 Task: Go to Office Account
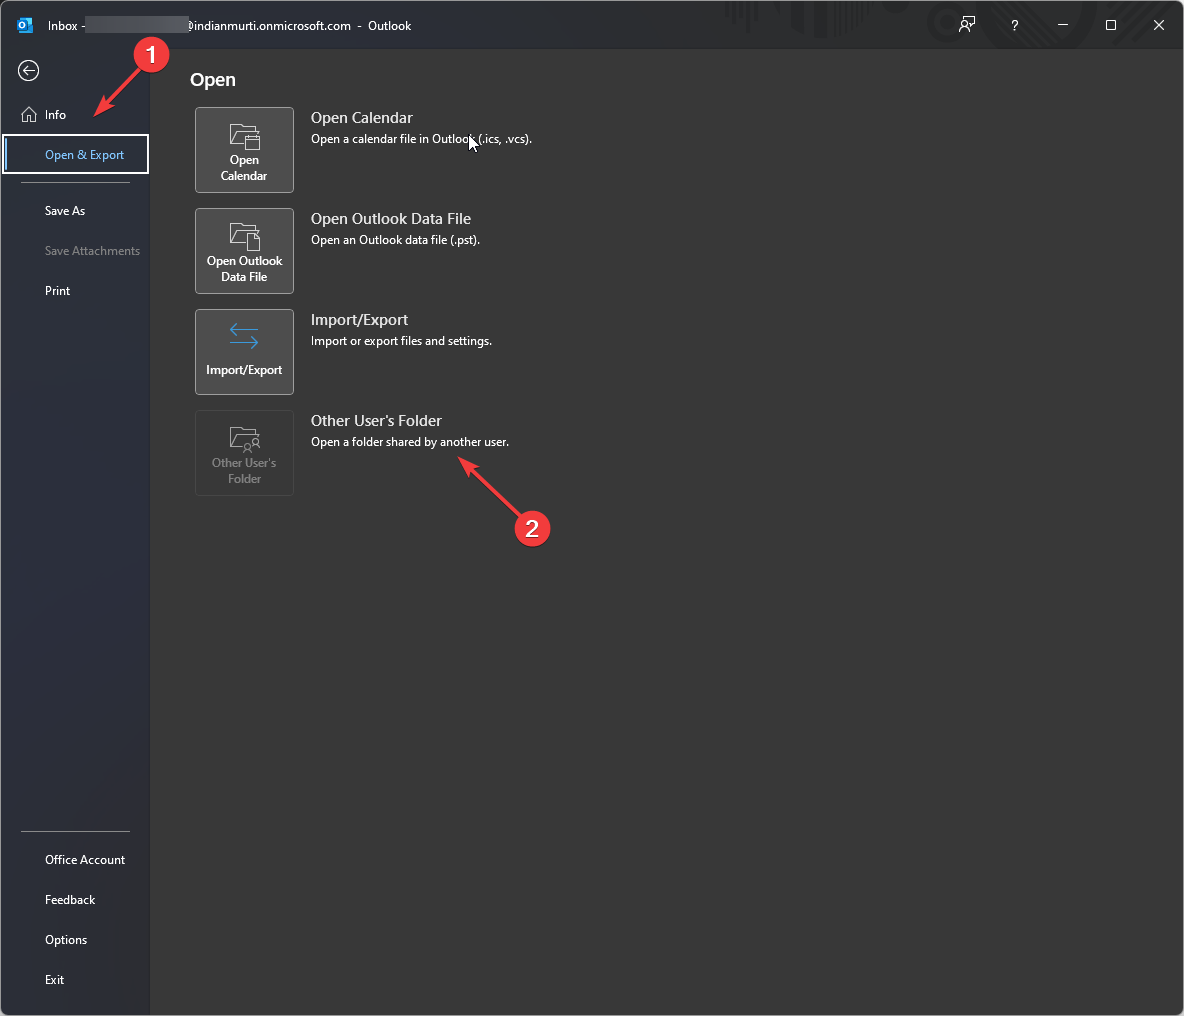coord(85,860)
